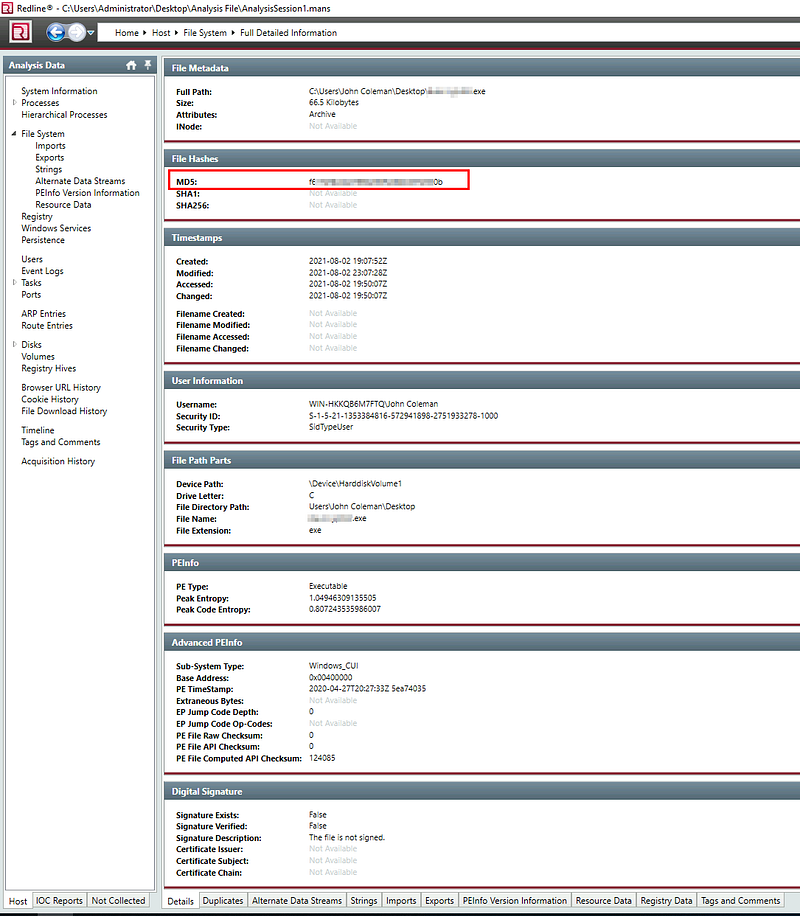Open Exports under File System
800x916 pixels.
(50, 158)
